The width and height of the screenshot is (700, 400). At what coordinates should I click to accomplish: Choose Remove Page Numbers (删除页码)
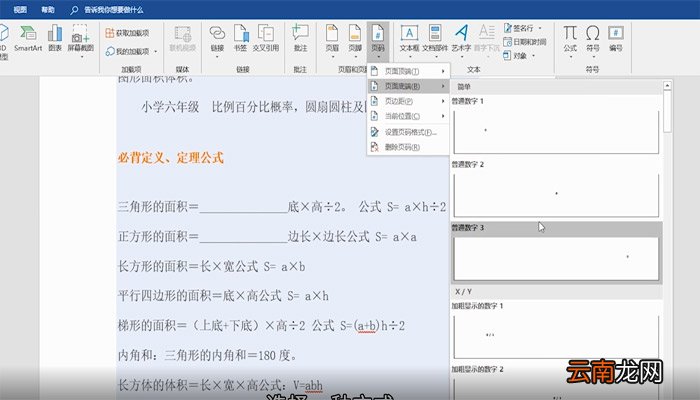(x=408, y=147)
